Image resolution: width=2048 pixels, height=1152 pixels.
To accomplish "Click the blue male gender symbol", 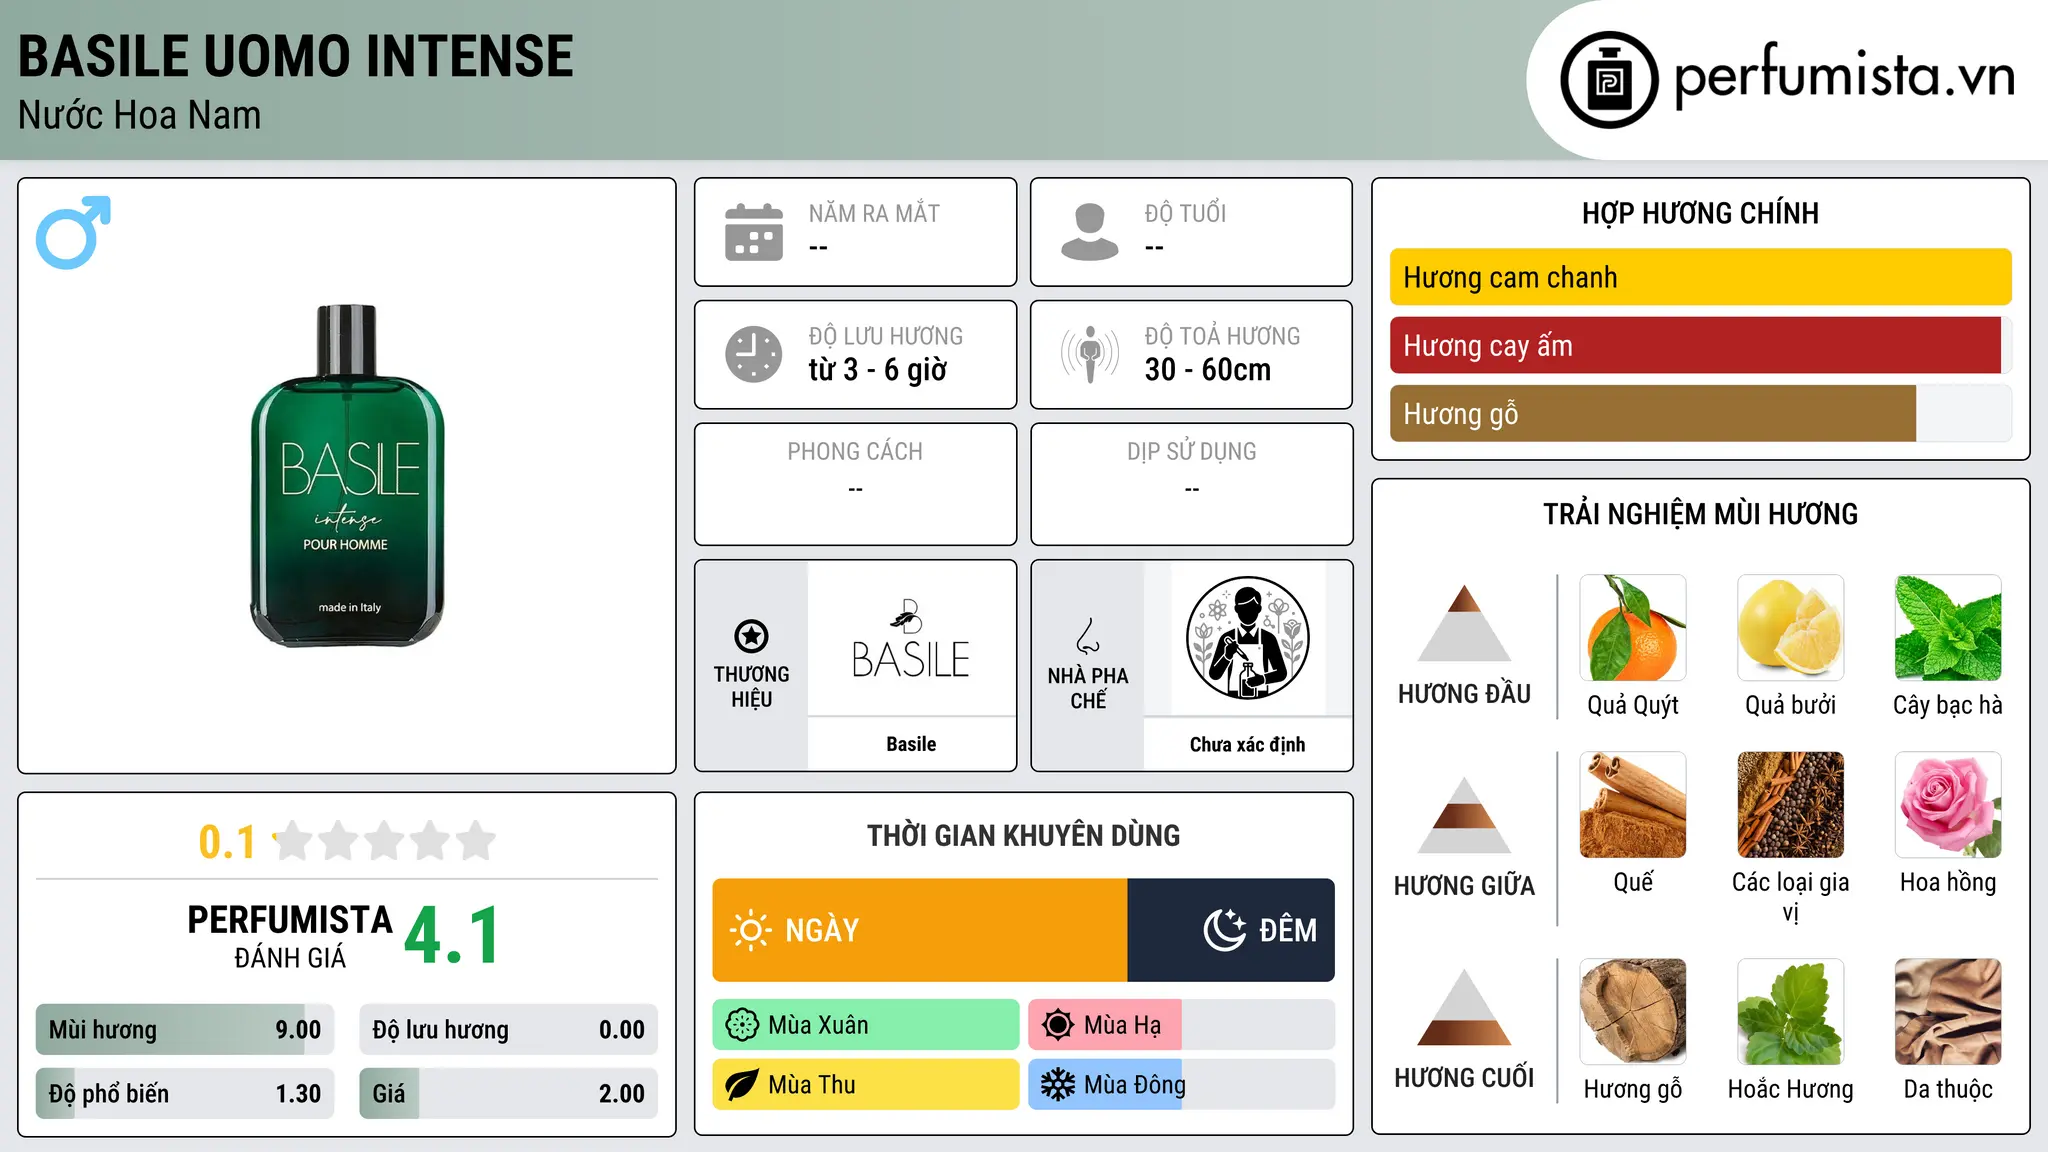I will tap(73, 232).
